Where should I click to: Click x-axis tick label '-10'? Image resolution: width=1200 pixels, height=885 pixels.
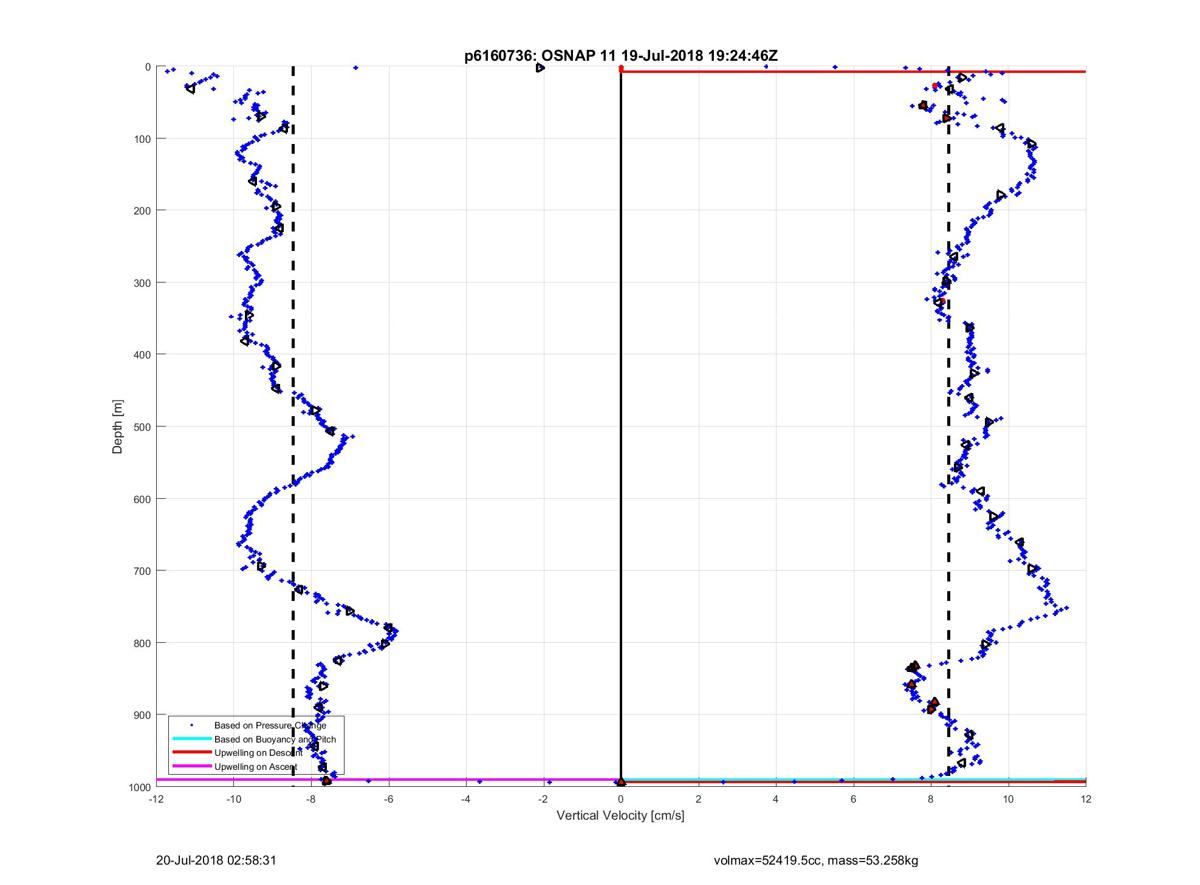tap(233, 799)
